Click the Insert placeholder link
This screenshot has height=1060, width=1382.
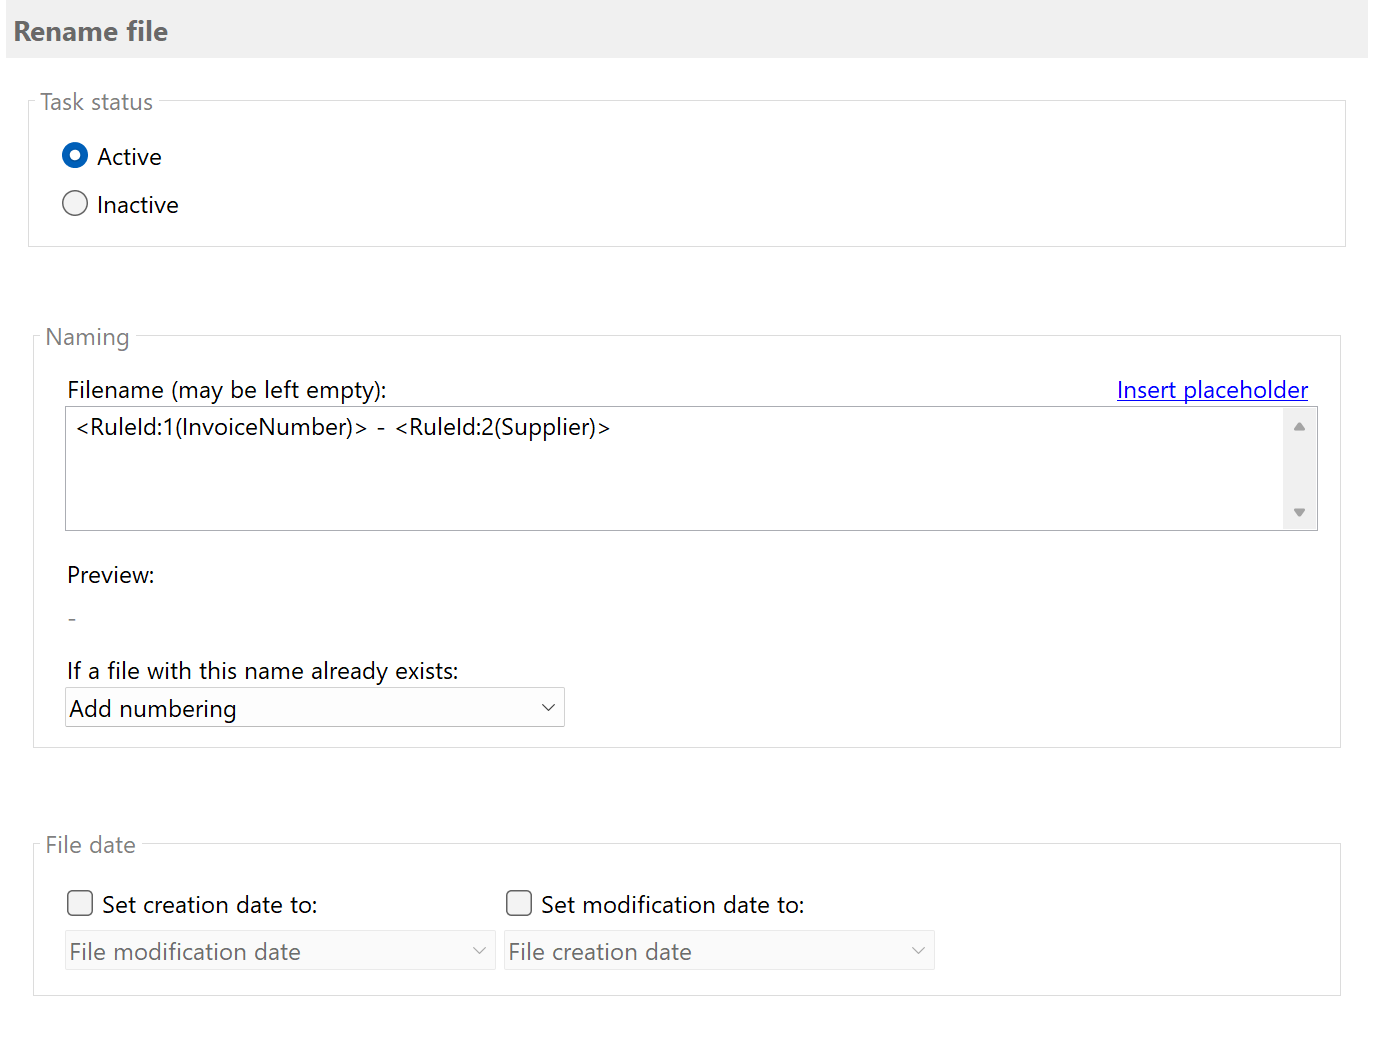pyautogui.click(x=1212, y=390)
